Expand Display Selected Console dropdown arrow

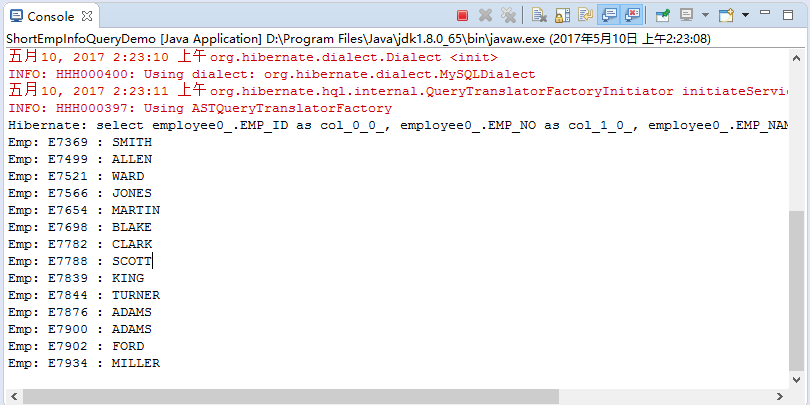pos(705,15)
